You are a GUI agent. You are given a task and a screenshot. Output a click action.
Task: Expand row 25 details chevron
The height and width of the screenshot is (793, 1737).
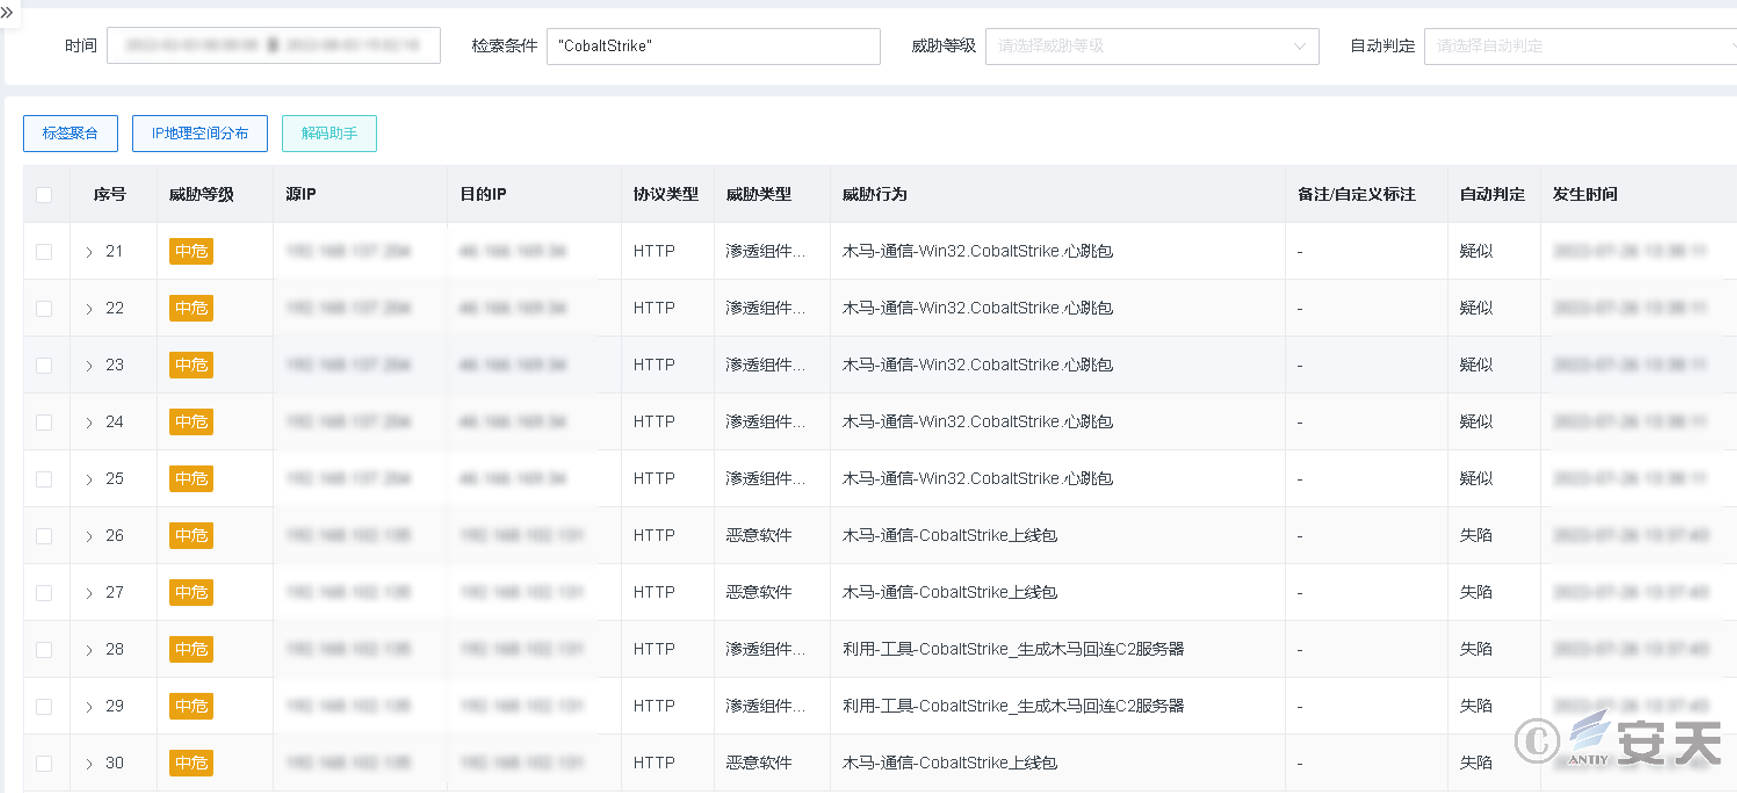[89, 480]
